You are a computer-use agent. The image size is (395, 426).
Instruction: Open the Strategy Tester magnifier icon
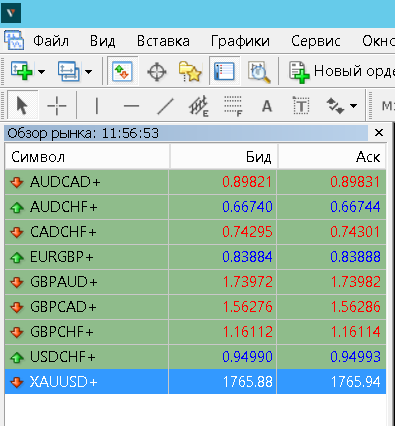click(259, 71)
